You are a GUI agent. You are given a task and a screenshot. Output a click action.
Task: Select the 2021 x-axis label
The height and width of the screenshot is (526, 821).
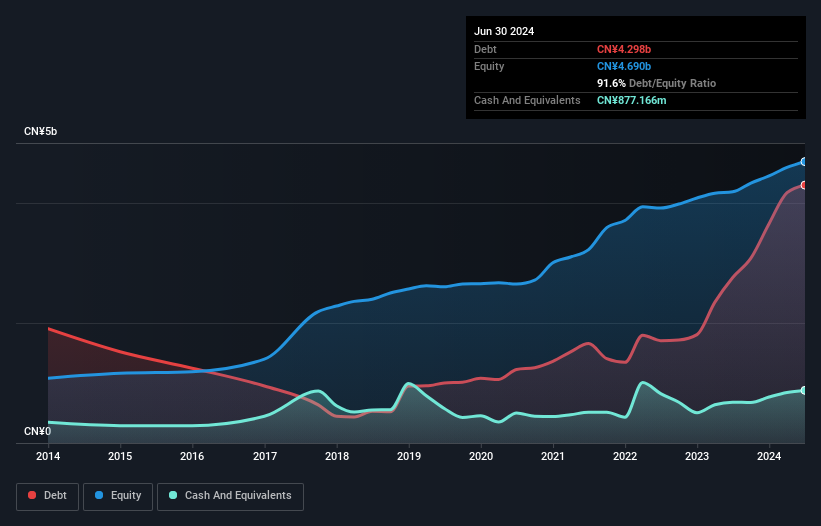(x=553, y=456)
